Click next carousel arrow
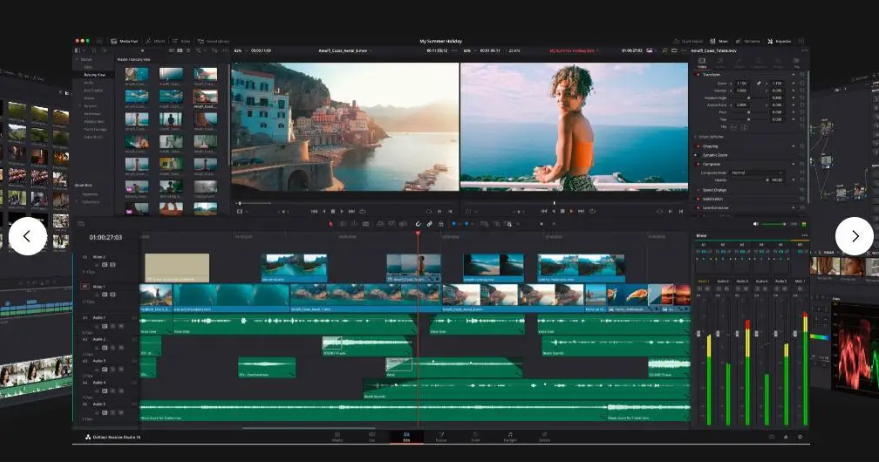The height and width of the screenshot is (463, 879). coord(854,236)
